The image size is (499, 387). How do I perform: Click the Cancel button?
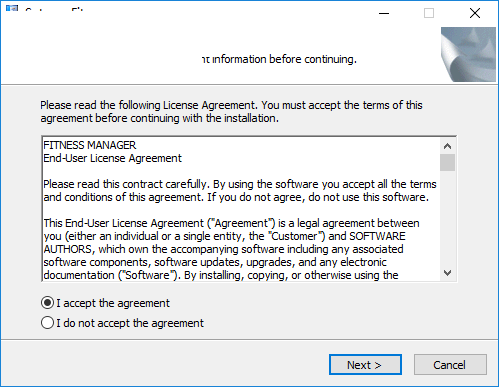tap(450, 365)
